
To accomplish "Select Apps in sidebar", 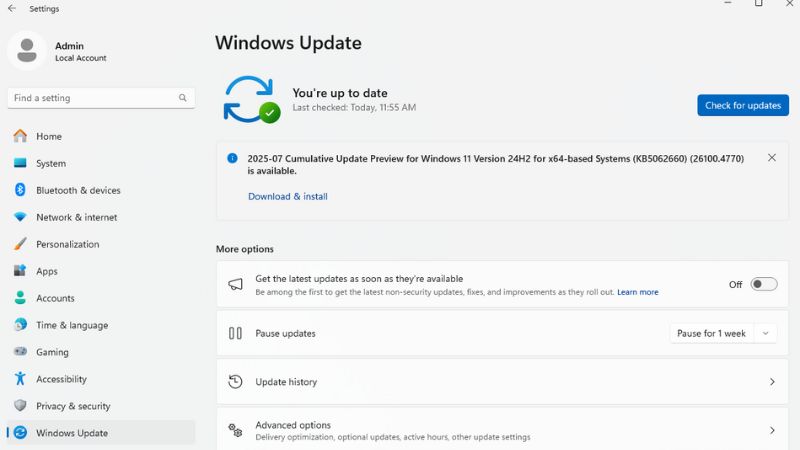I will 101,271.
